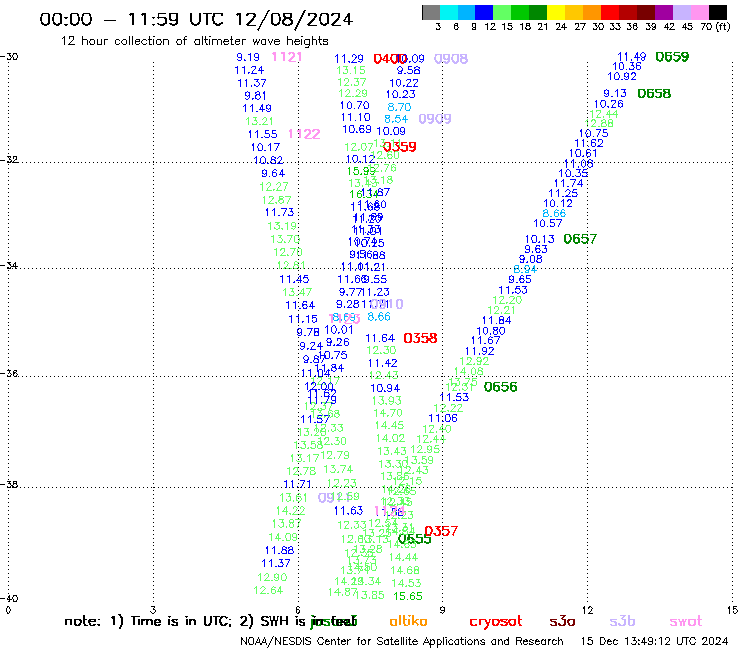Click the wave height value 11.92
This screenshot has height=650, width=740.
(x=479, y=351)
